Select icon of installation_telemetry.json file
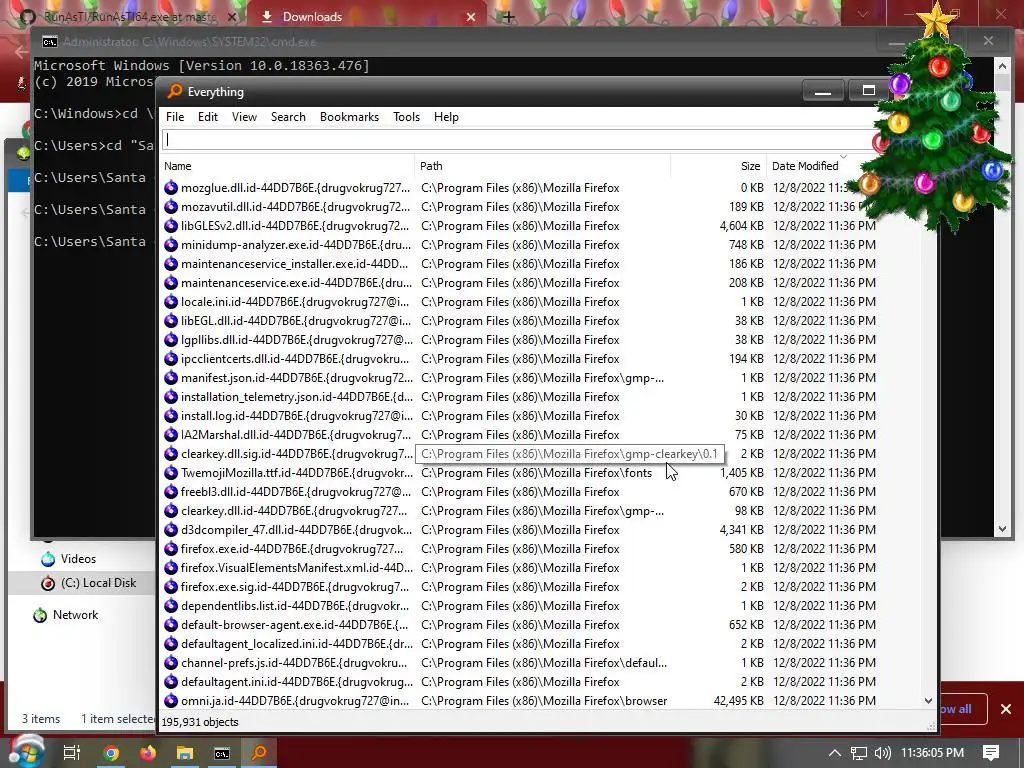This screenshot has width=1024, height=768. click(170, 396)
